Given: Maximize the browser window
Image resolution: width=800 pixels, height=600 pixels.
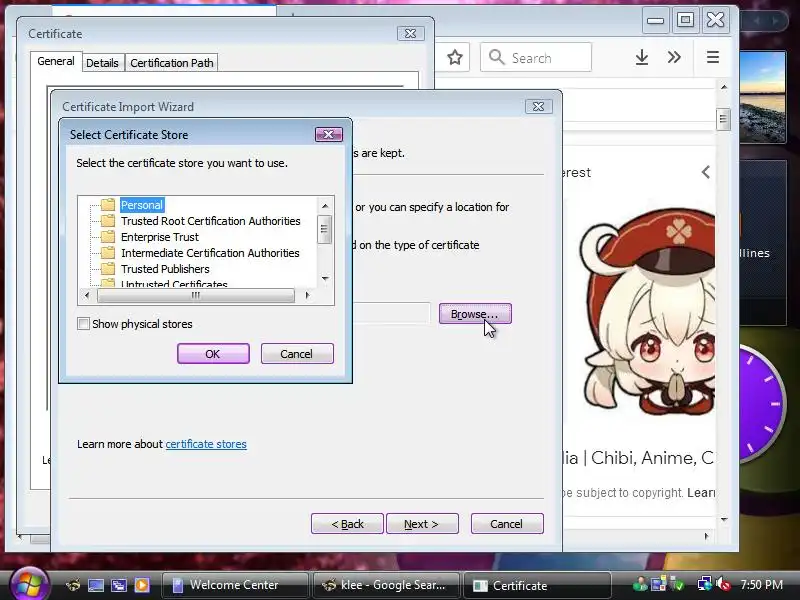Looking at the screenshot, I should (685, 20).
